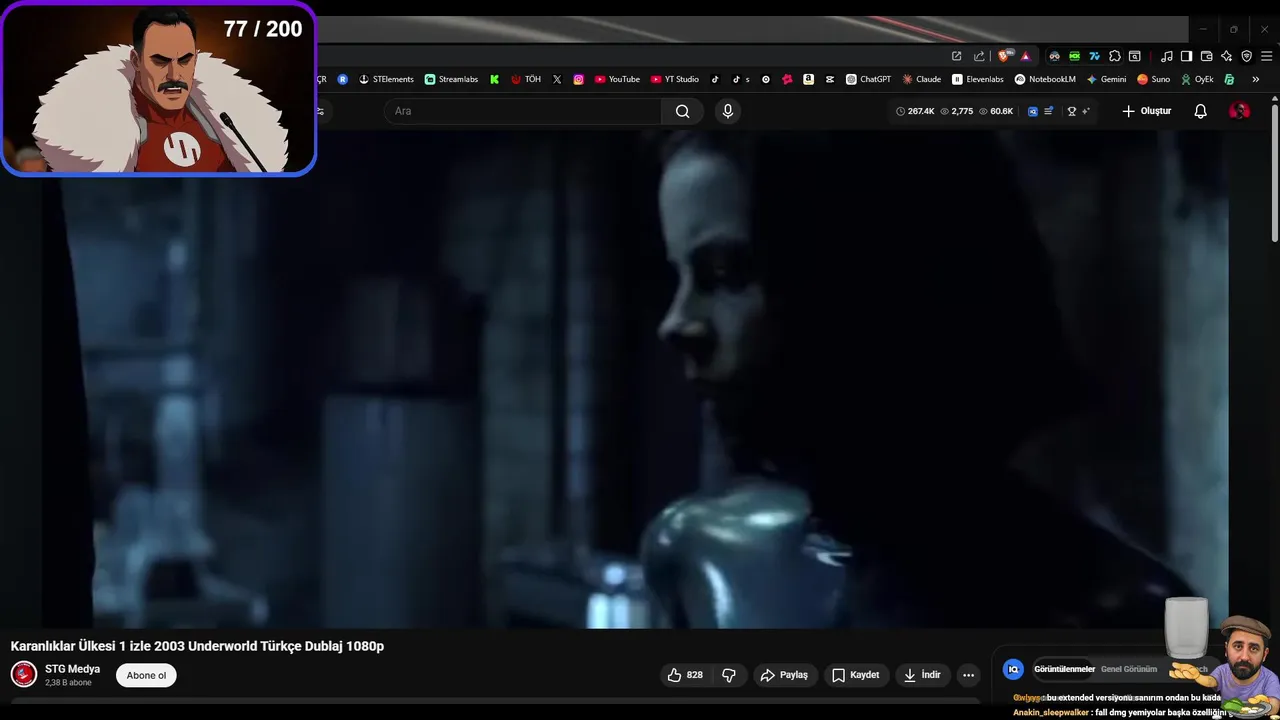This screenshot has height=720, width=1280.
Task: Open the STElements bookmark
Action: [386, 79]
